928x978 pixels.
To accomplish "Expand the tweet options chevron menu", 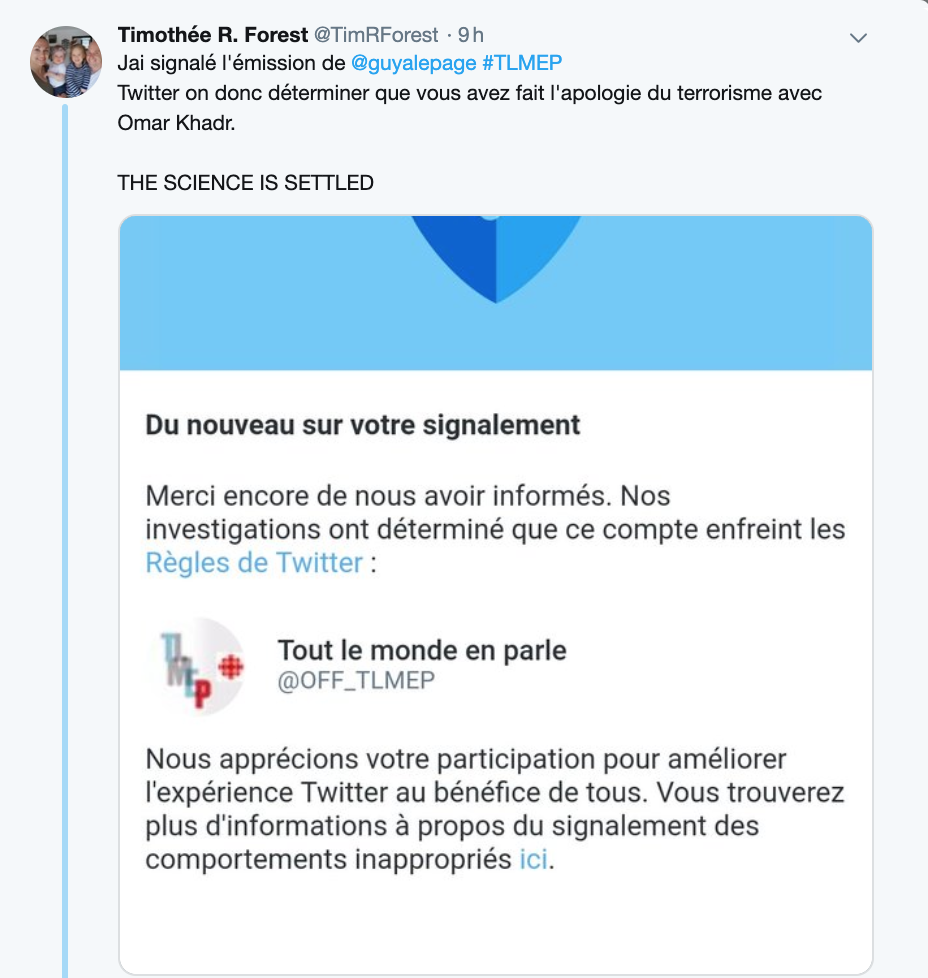I will pos(858,38).
